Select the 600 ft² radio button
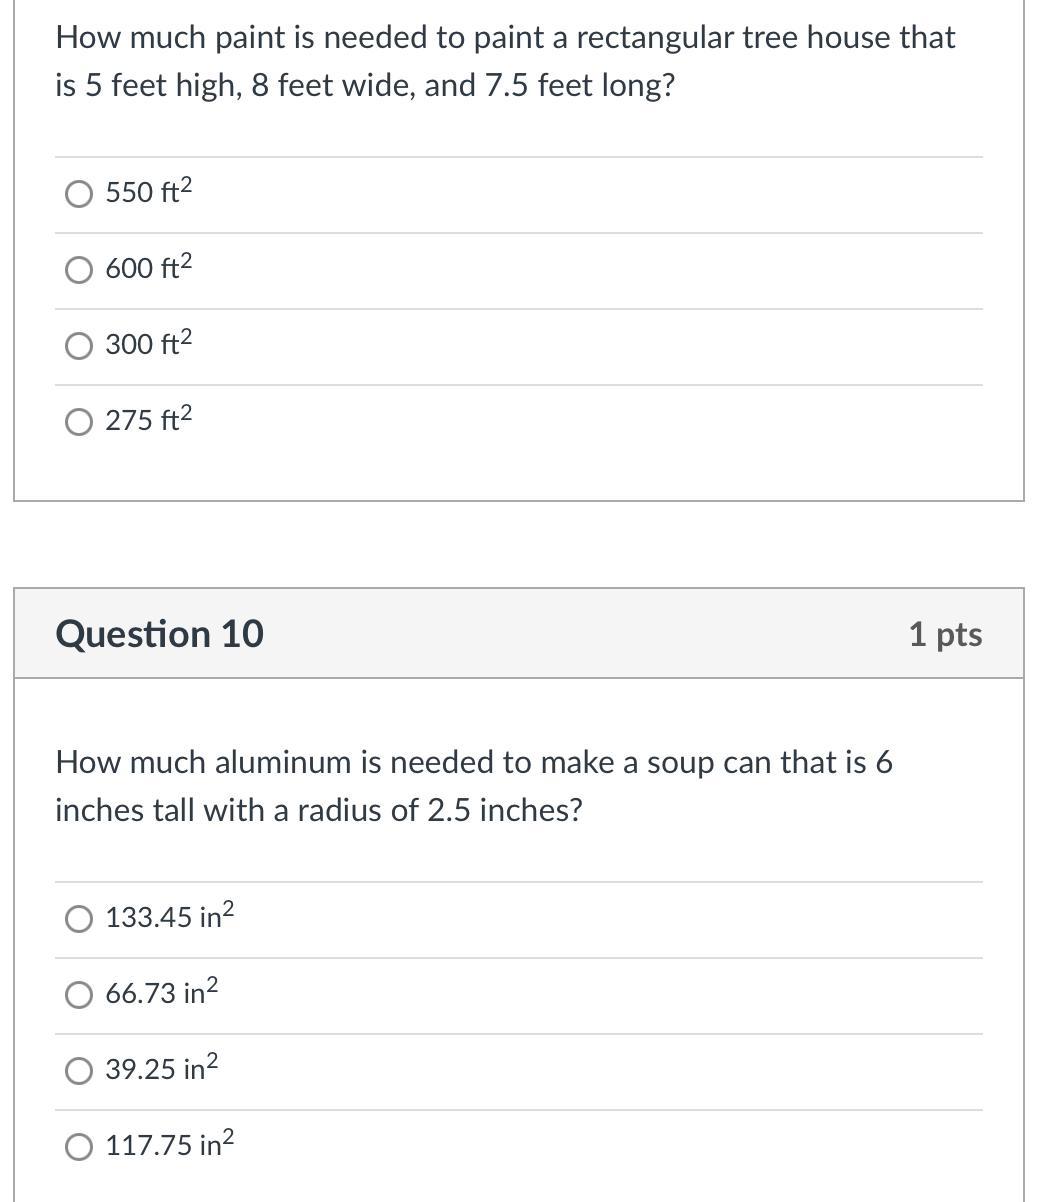Image resolution: width=1043 pixels, height=1202 pixels. [x=79, y=269]
